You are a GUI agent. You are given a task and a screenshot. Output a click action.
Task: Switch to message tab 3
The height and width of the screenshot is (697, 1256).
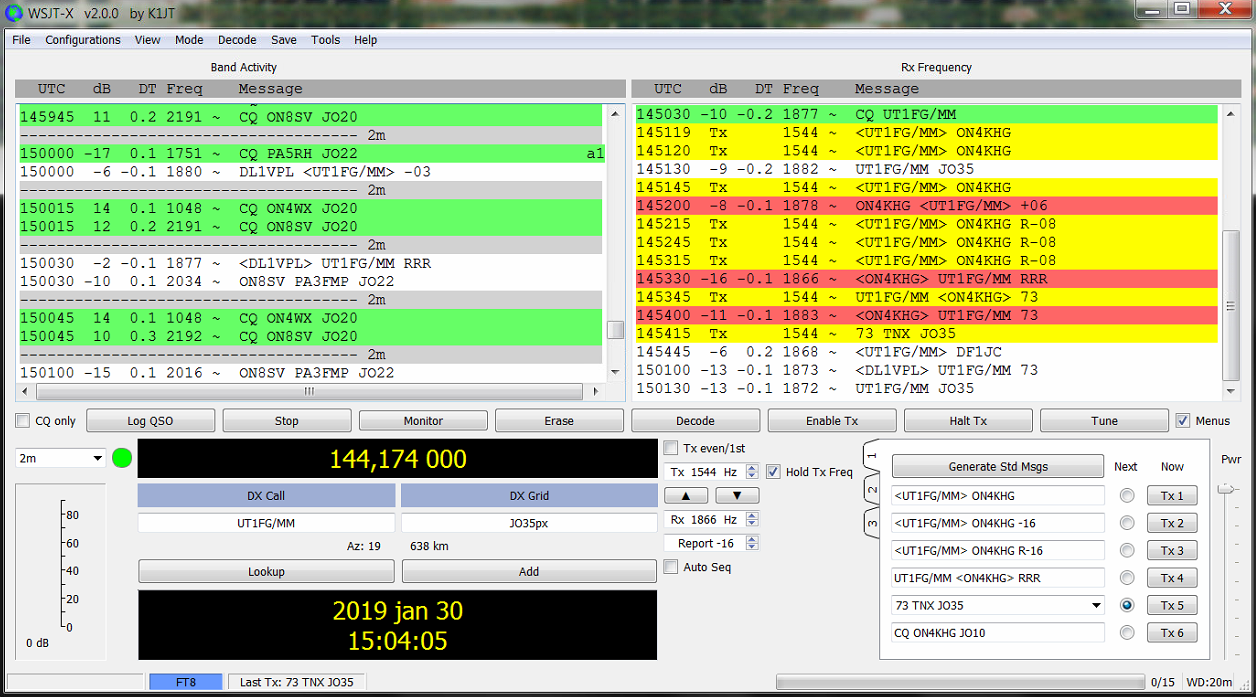click(x=870, y=522)
